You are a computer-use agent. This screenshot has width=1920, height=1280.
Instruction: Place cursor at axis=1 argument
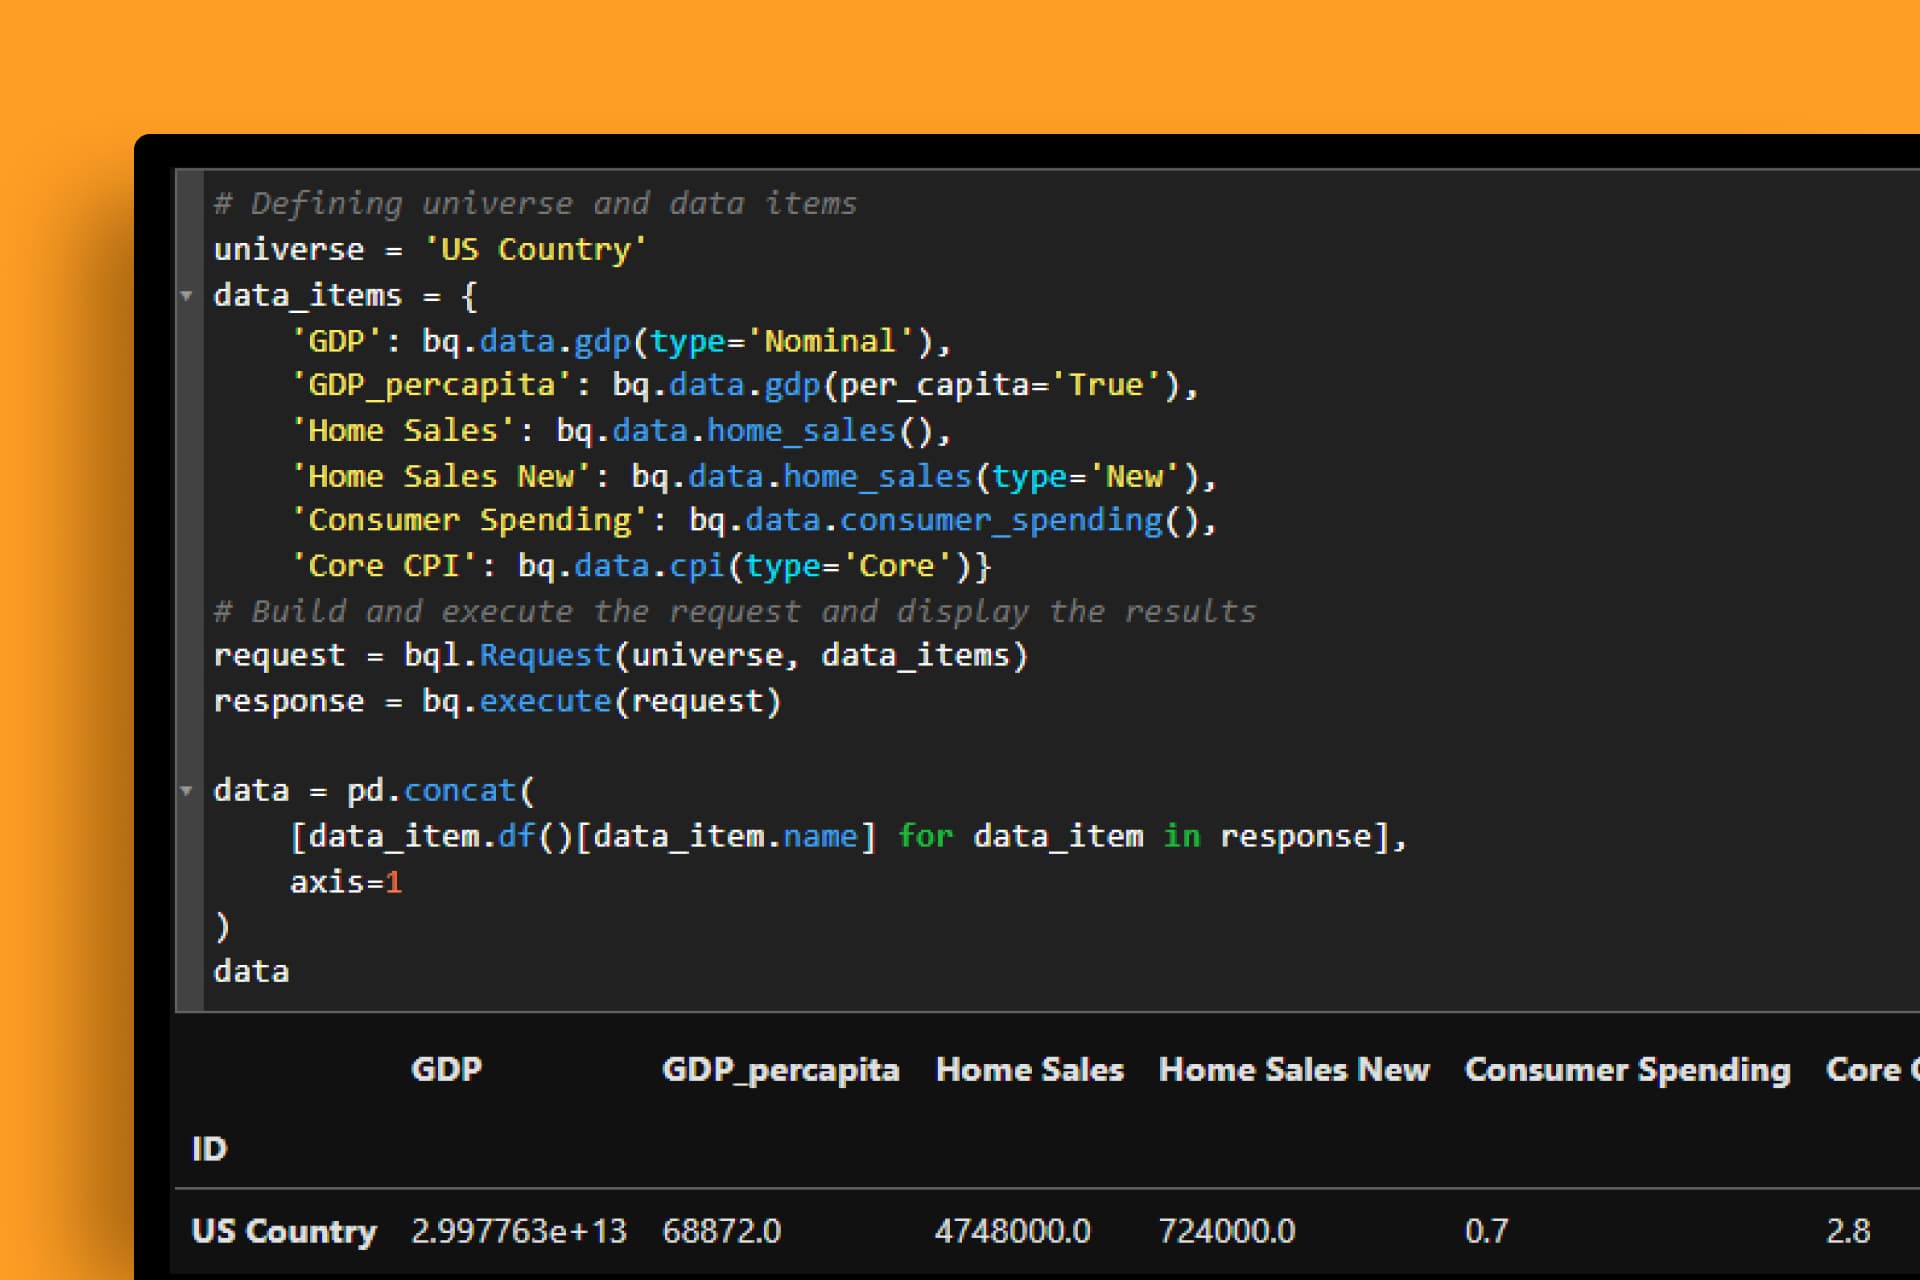coord(345,882)
